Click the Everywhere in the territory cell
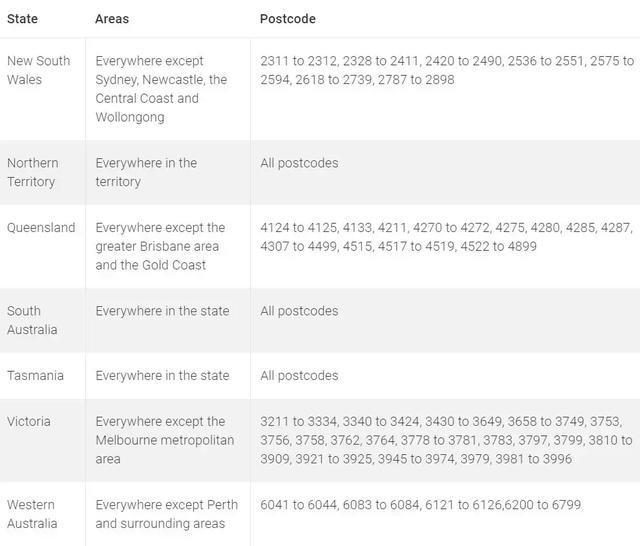This screenshot has width=640, height=546. pyautogui.click(x=146, y=172)
